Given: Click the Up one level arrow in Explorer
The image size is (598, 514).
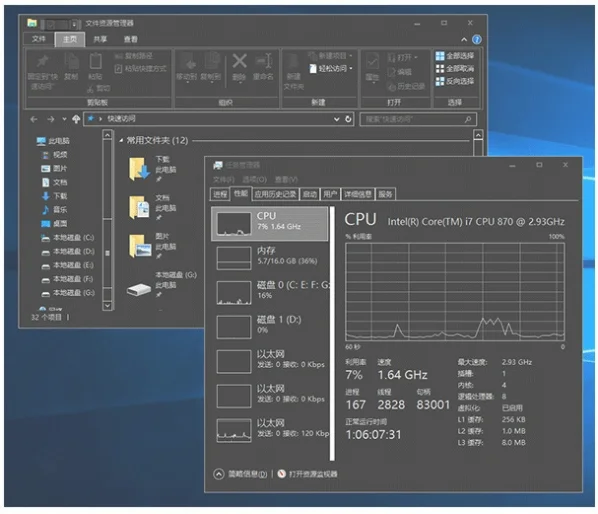Looking at the screenshot, I should tap(76, 119).
